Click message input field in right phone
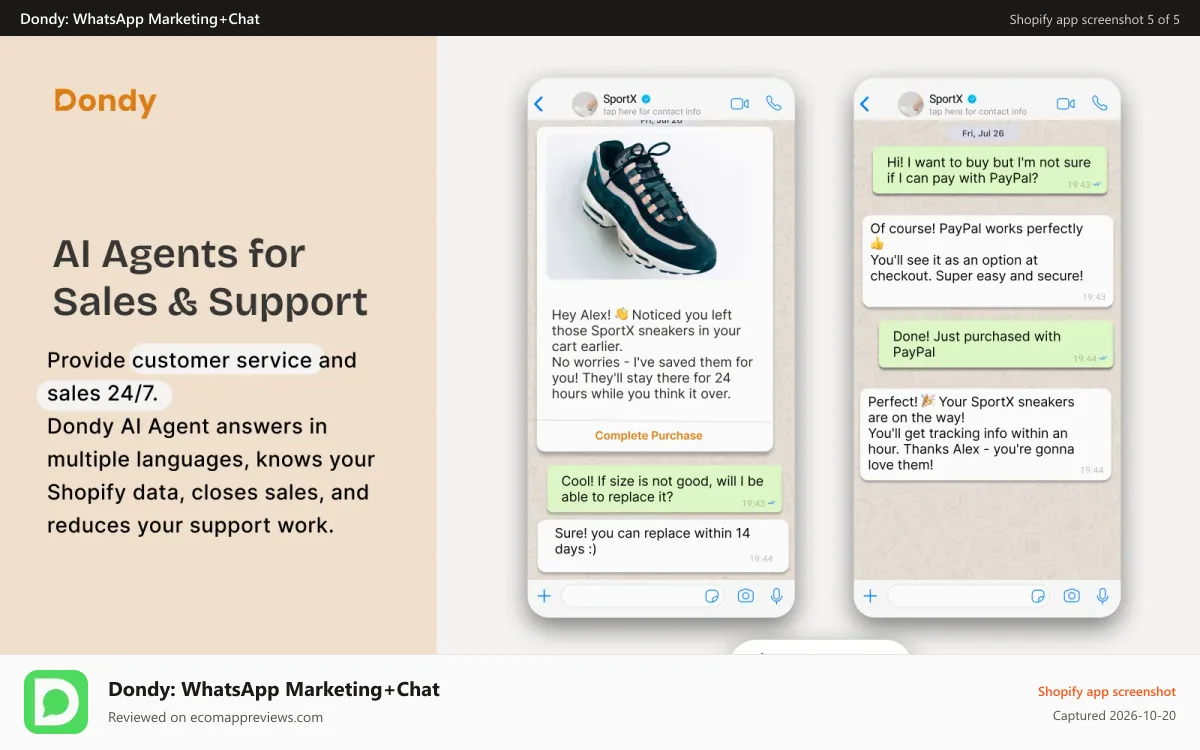 tap(969, 596)
